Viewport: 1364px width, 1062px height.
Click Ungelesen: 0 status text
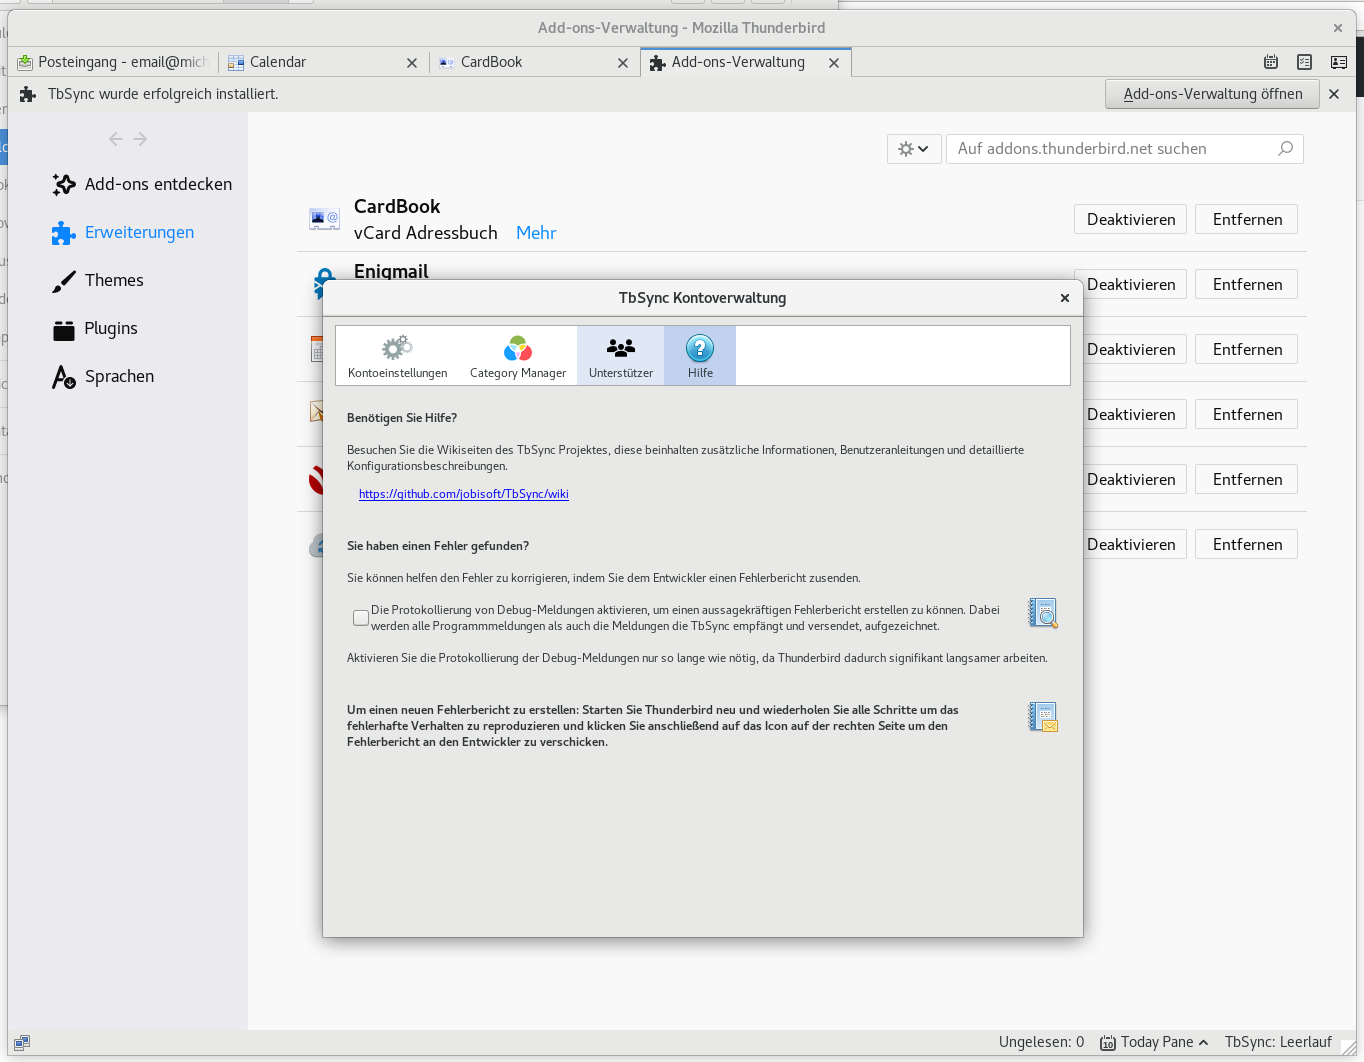click(1041, 1042)
